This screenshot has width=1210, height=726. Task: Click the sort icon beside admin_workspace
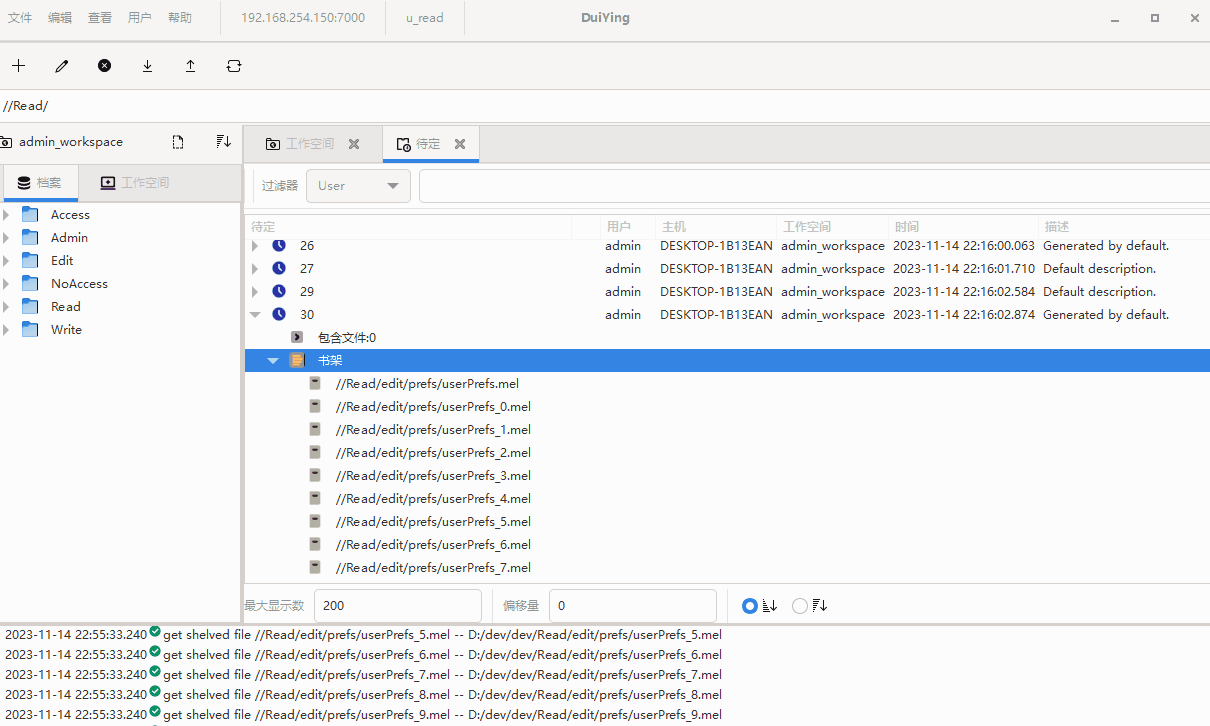(x=223, y=142)
